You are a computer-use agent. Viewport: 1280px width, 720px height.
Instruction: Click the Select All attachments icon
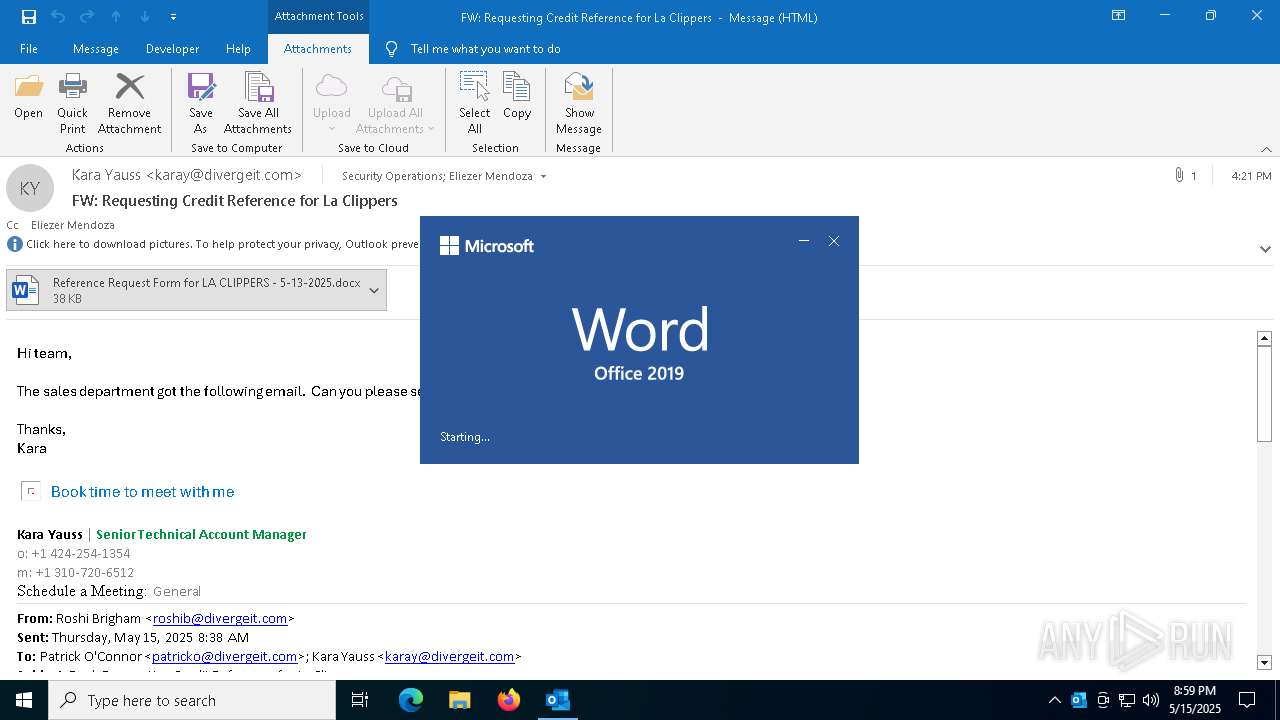pyautogui.click(x=475, y=104)
